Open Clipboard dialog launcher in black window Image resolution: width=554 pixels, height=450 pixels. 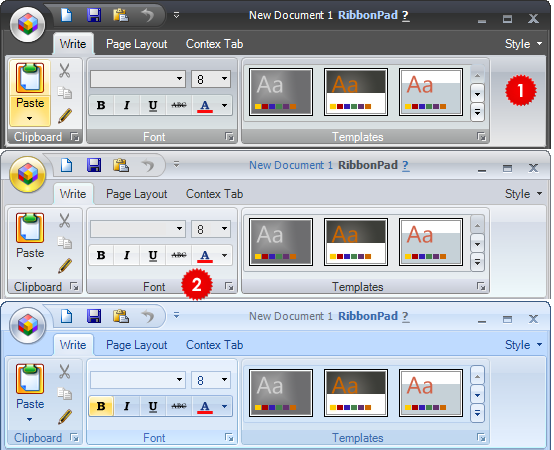tap(75, 137)
